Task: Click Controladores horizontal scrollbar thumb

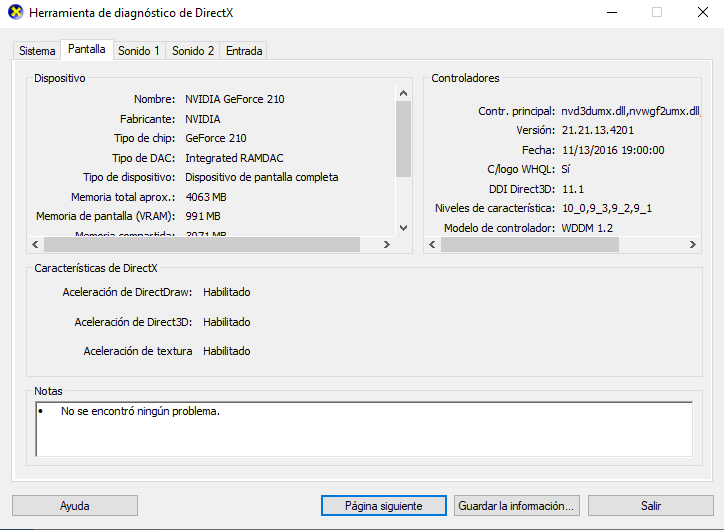Action: coord(530,245)
